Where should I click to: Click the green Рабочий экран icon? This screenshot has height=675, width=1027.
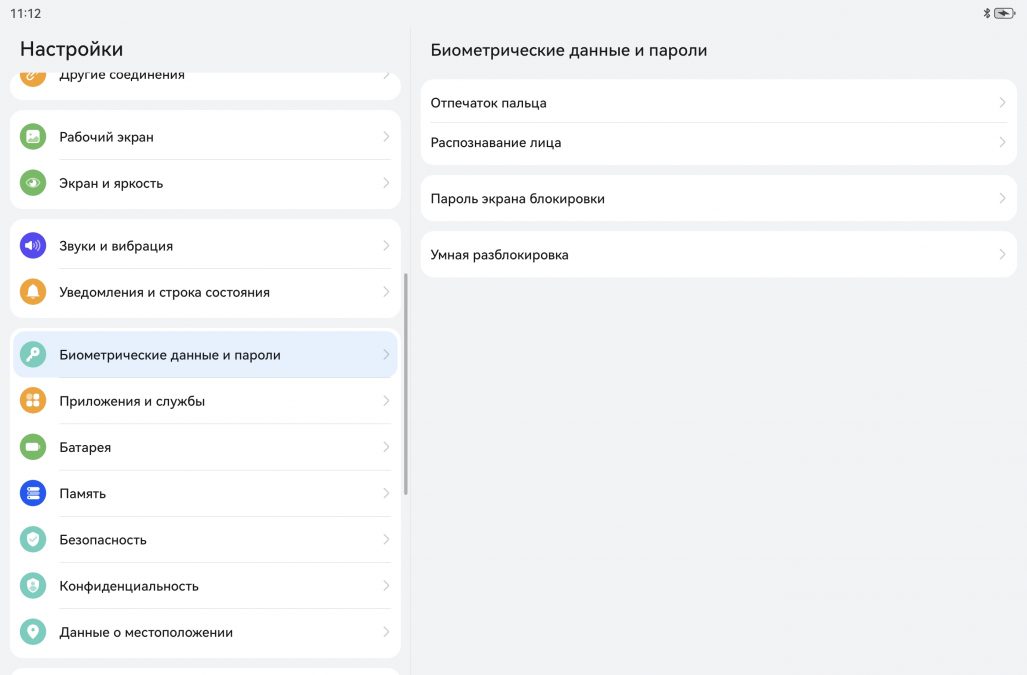click(x=33, y=137)
